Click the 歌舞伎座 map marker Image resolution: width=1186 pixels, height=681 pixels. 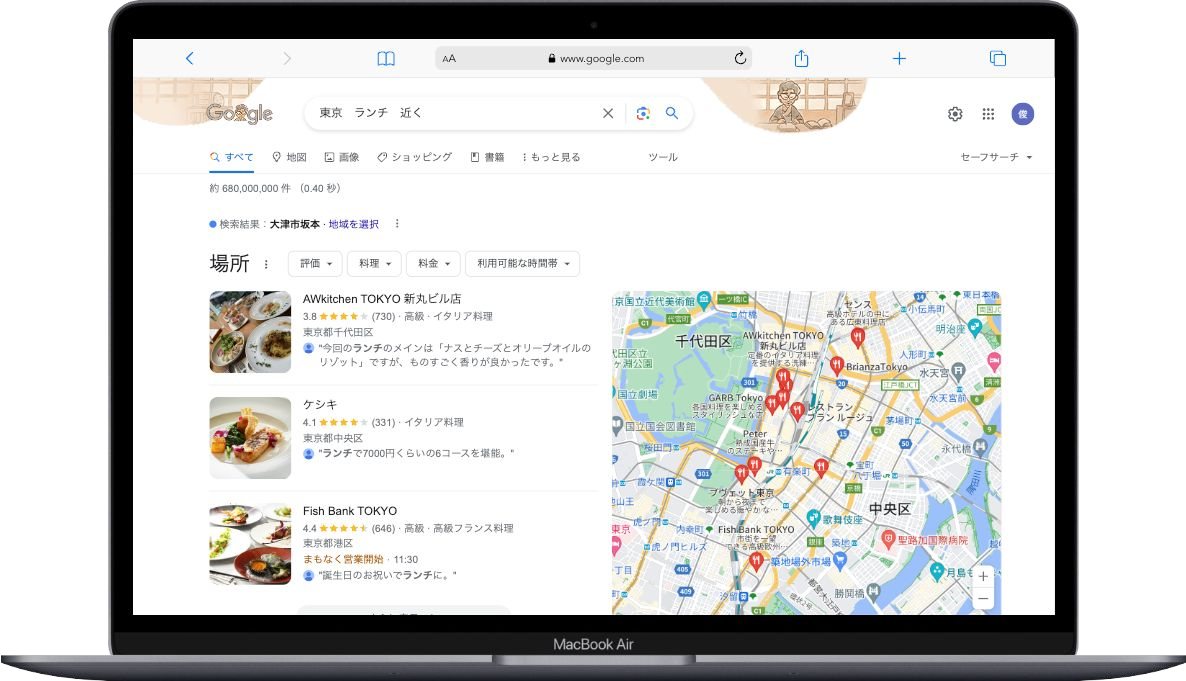click(813, 518)
